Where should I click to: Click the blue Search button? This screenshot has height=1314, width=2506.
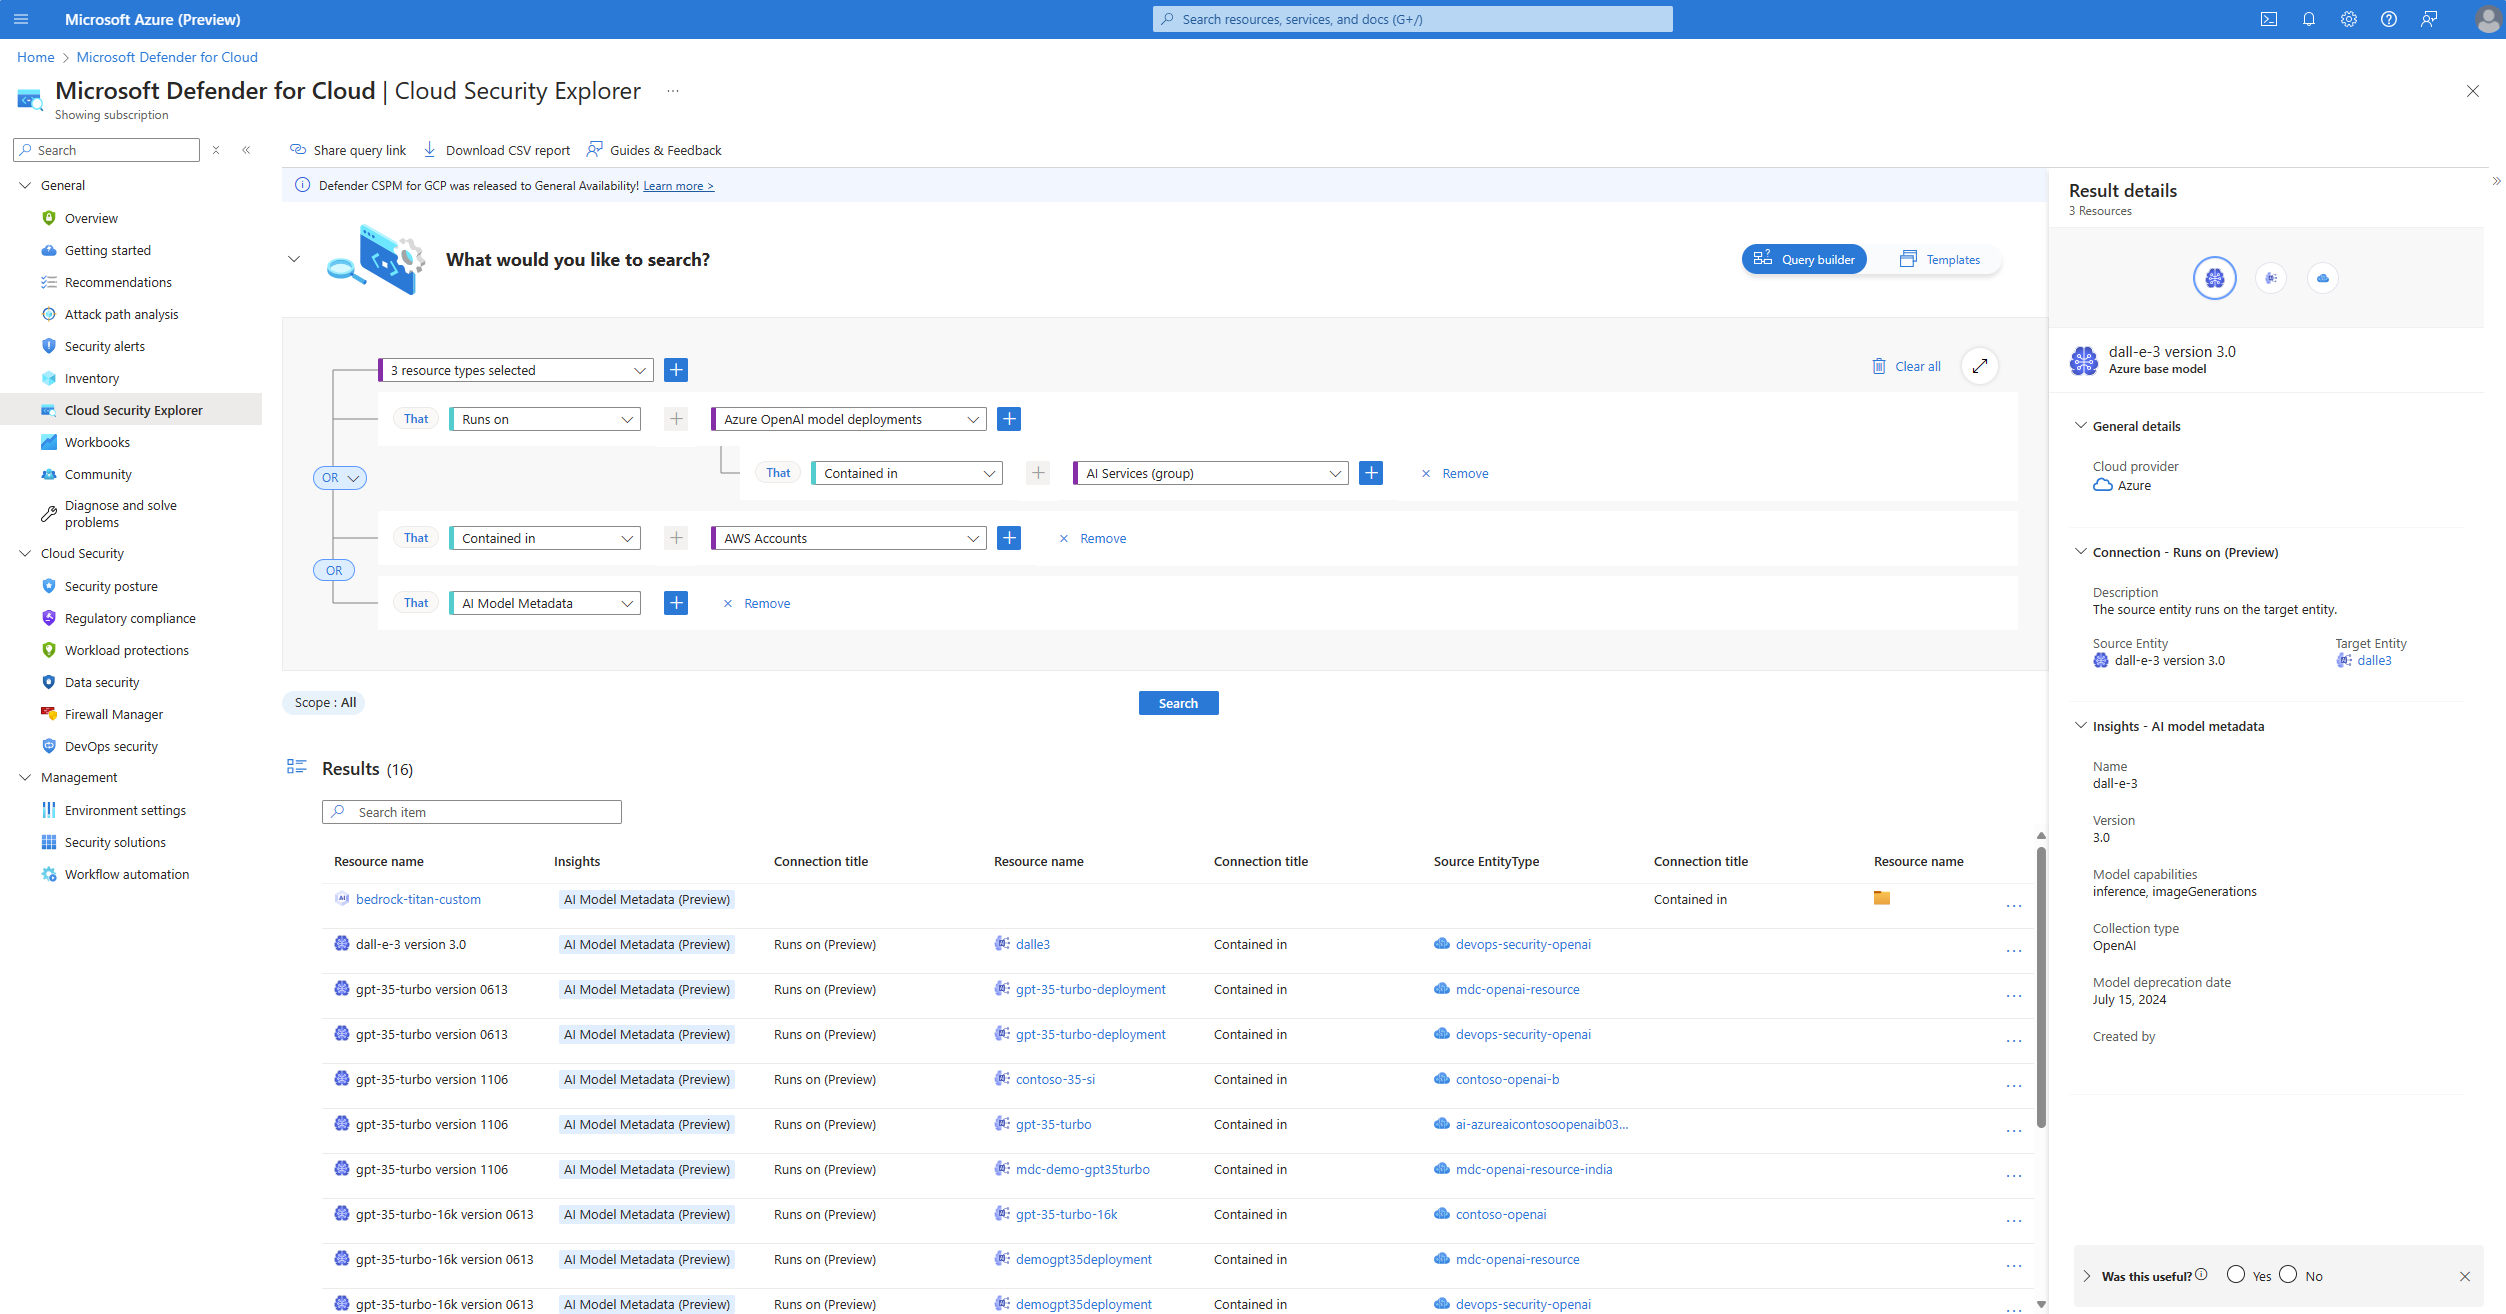1178,703
